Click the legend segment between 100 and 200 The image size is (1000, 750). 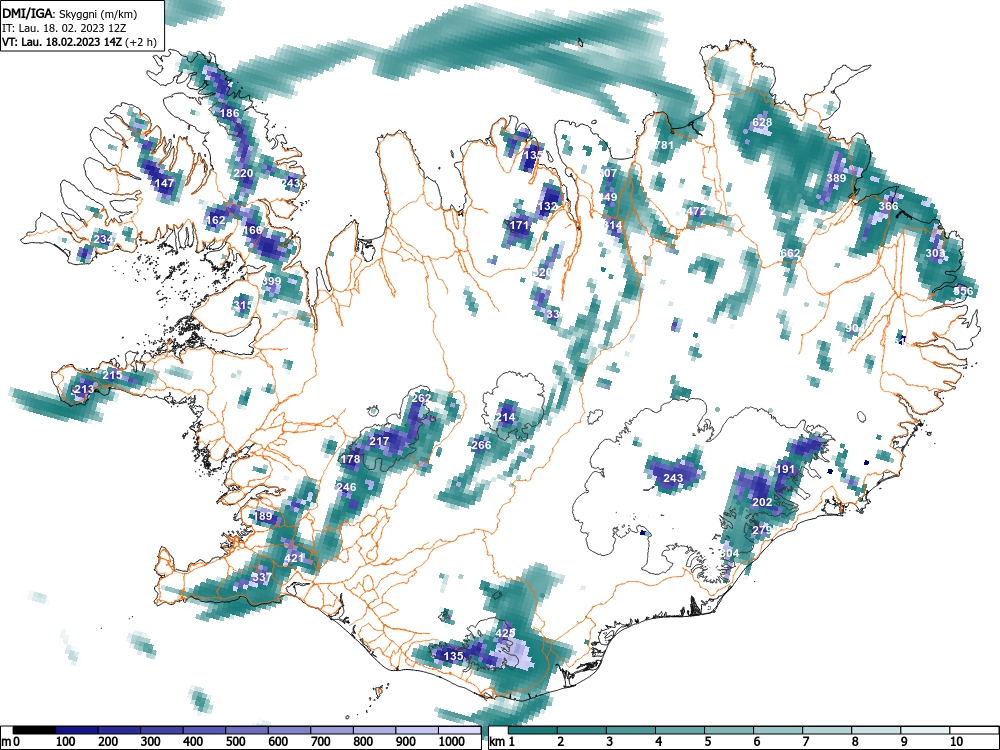[x=77, y=730]
